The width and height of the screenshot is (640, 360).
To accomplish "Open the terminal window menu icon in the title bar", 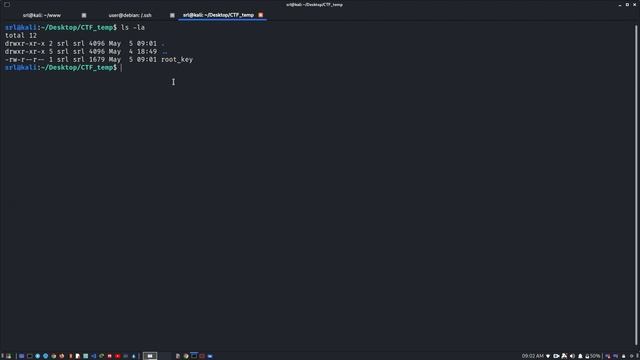I will pyautogui.click(x=7, y=4).
